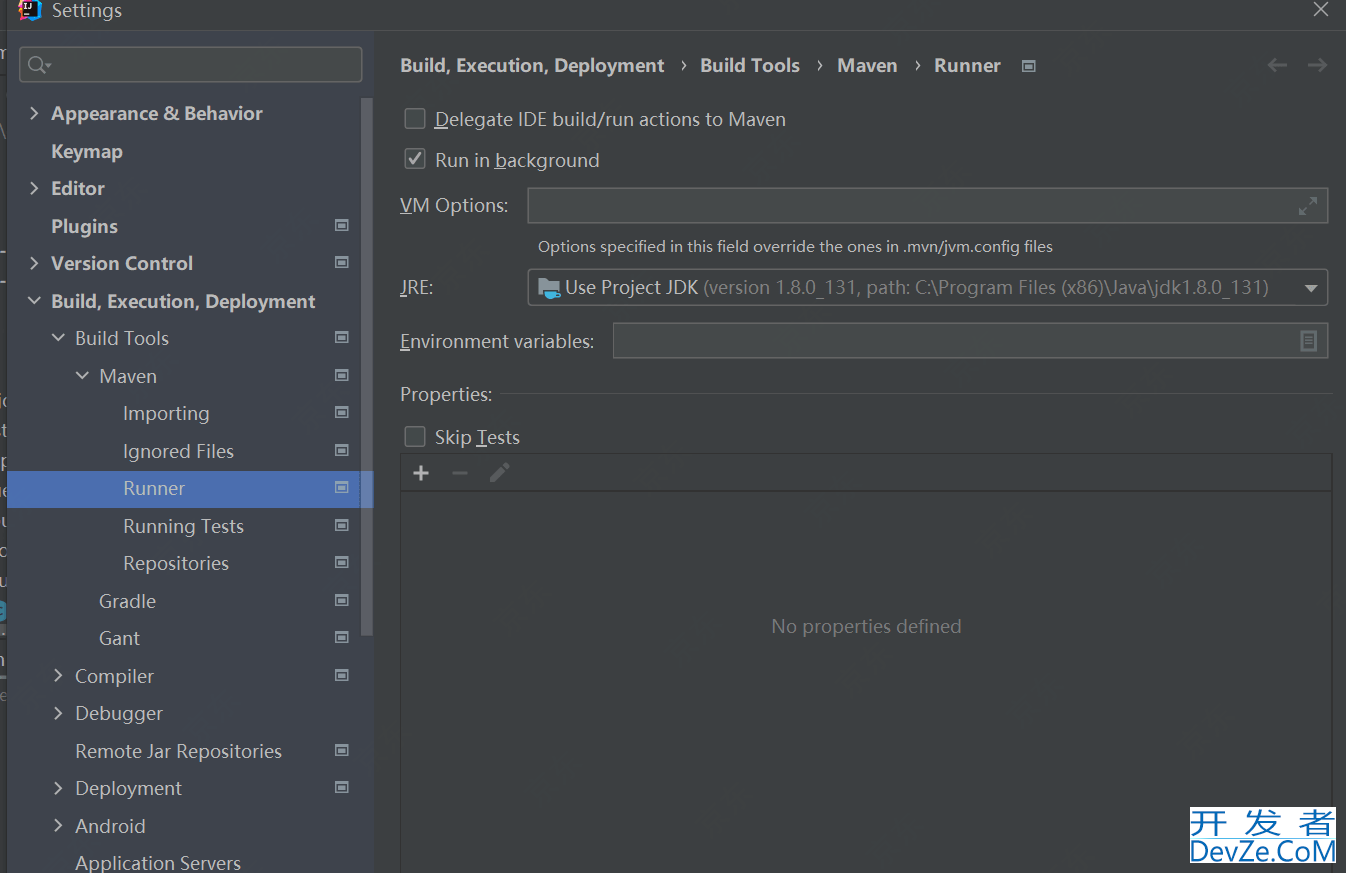Click Build, Execution, Deployment breadcrumb
This screenshot has width=1346, height=873.
pos(532,65)
